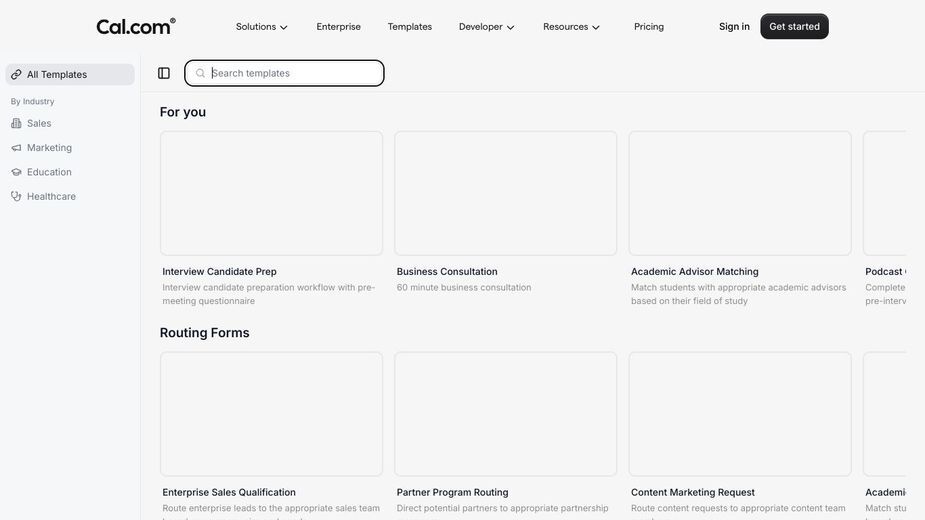Click the Education graduation cap icon
925x520 pixels.
pyautogui.click(x=16, y=172)
